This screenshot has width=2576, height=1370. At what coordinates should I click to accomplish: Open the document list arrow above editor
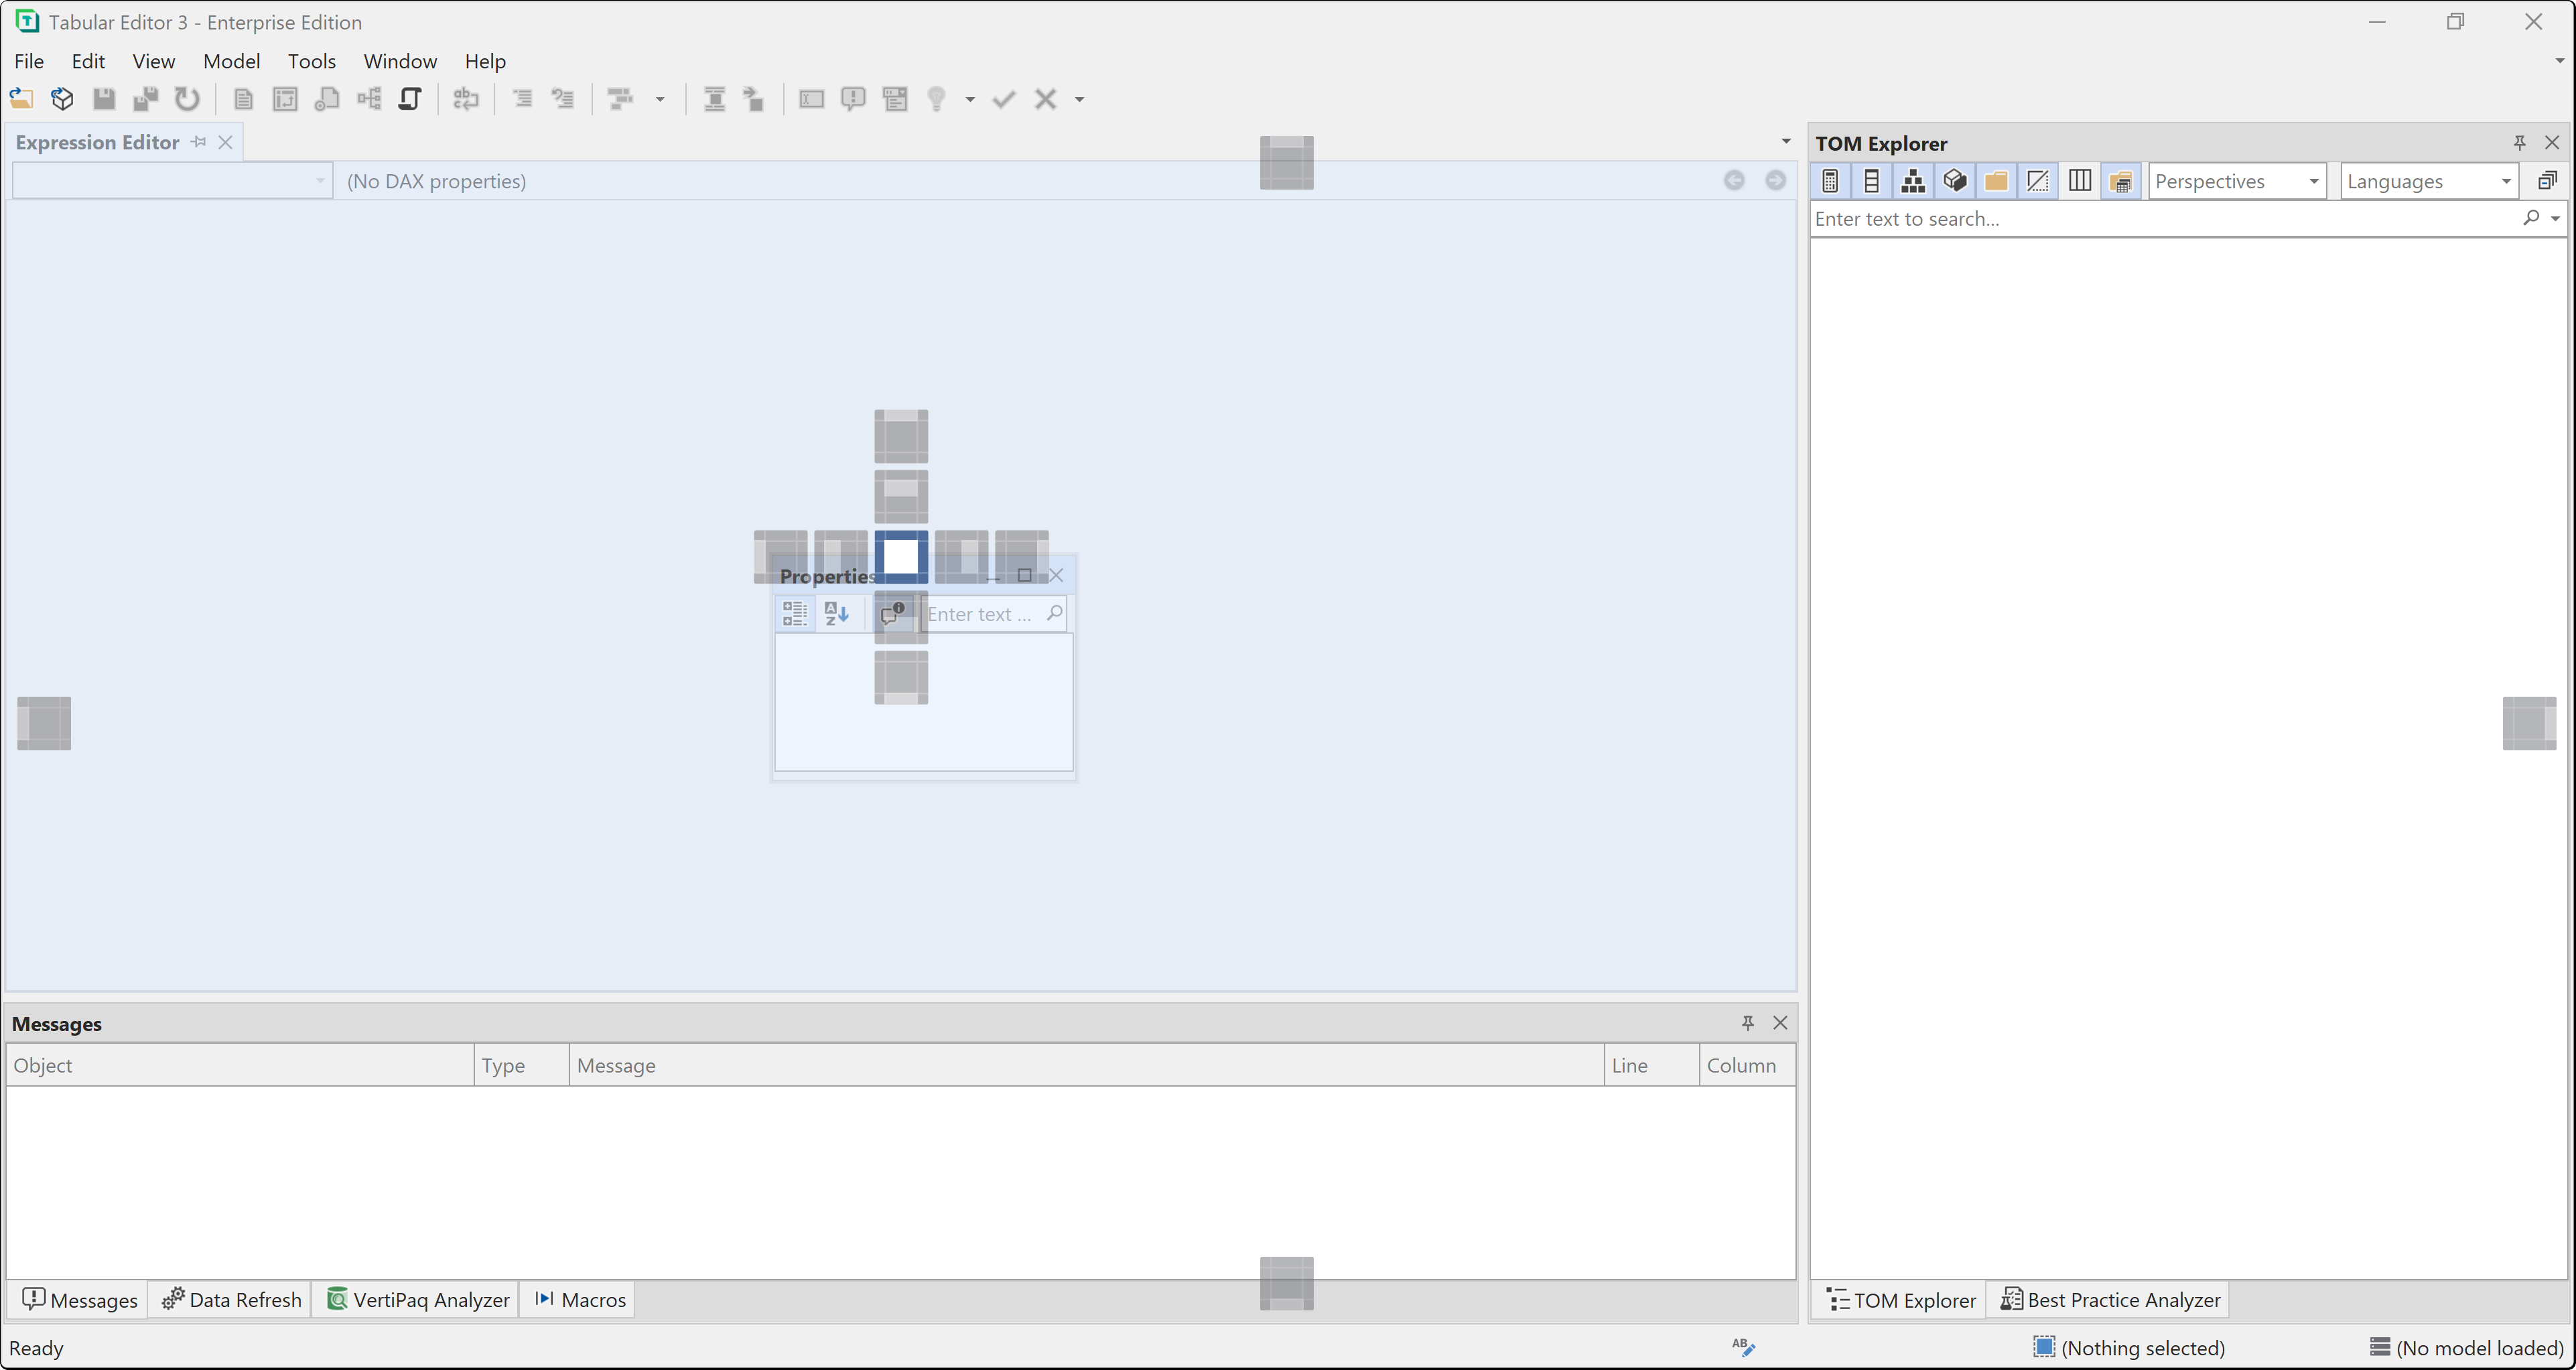point(1786,141)
